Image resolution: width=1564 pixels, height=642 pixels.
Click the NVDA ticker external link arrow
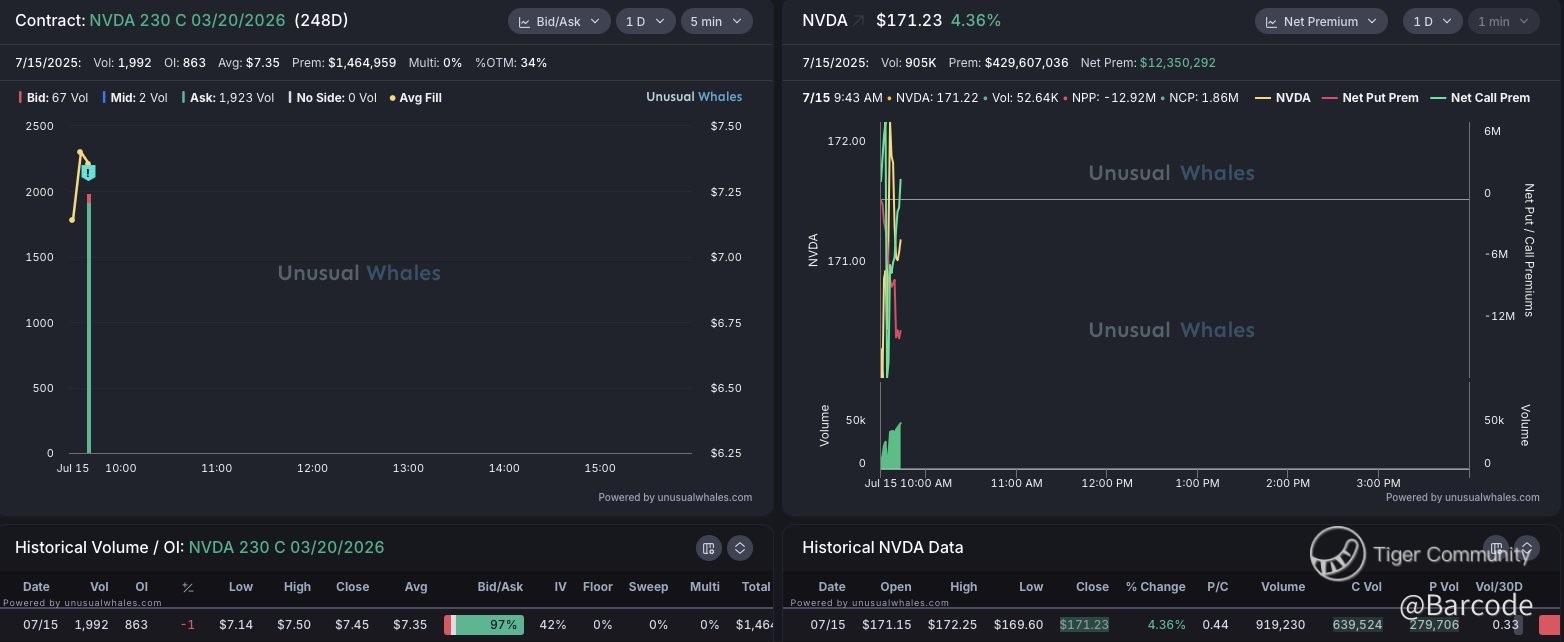(x=859, y=20)
